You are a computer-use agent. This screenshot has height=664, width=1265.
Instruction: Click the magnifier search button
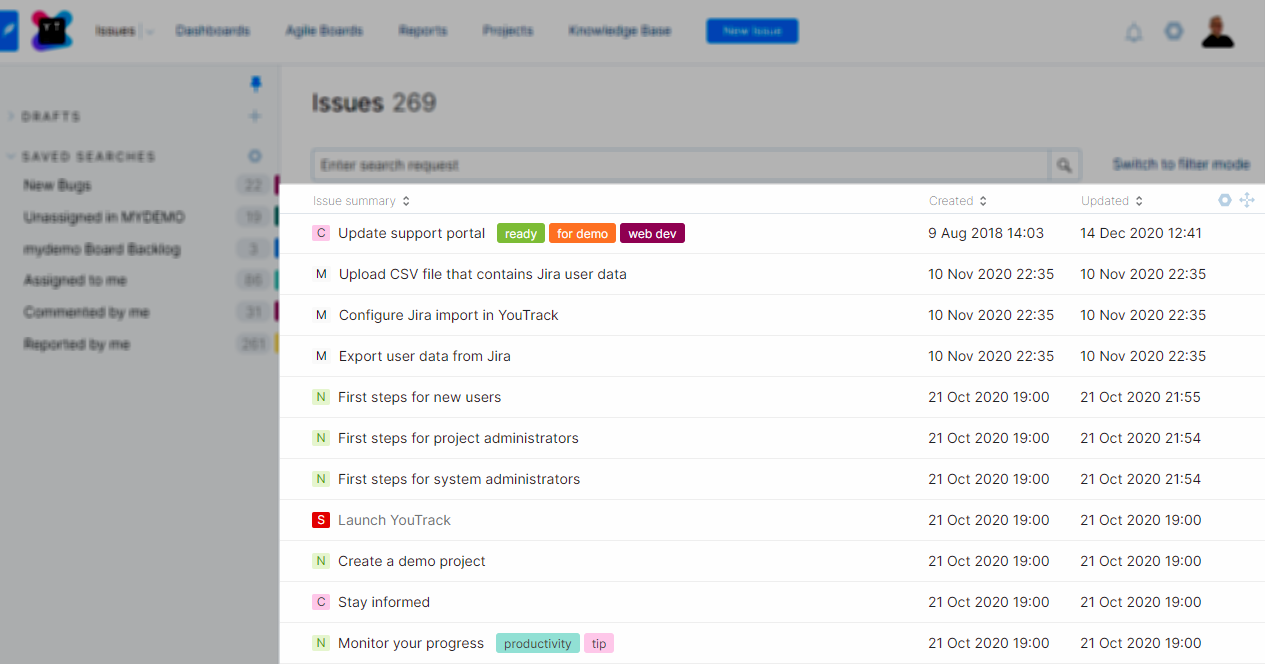click(1064, 165)
